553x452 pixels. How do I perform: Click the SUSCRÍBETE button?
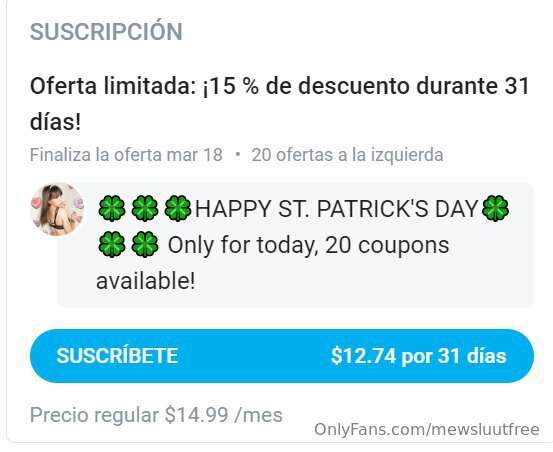coord(282,356)
